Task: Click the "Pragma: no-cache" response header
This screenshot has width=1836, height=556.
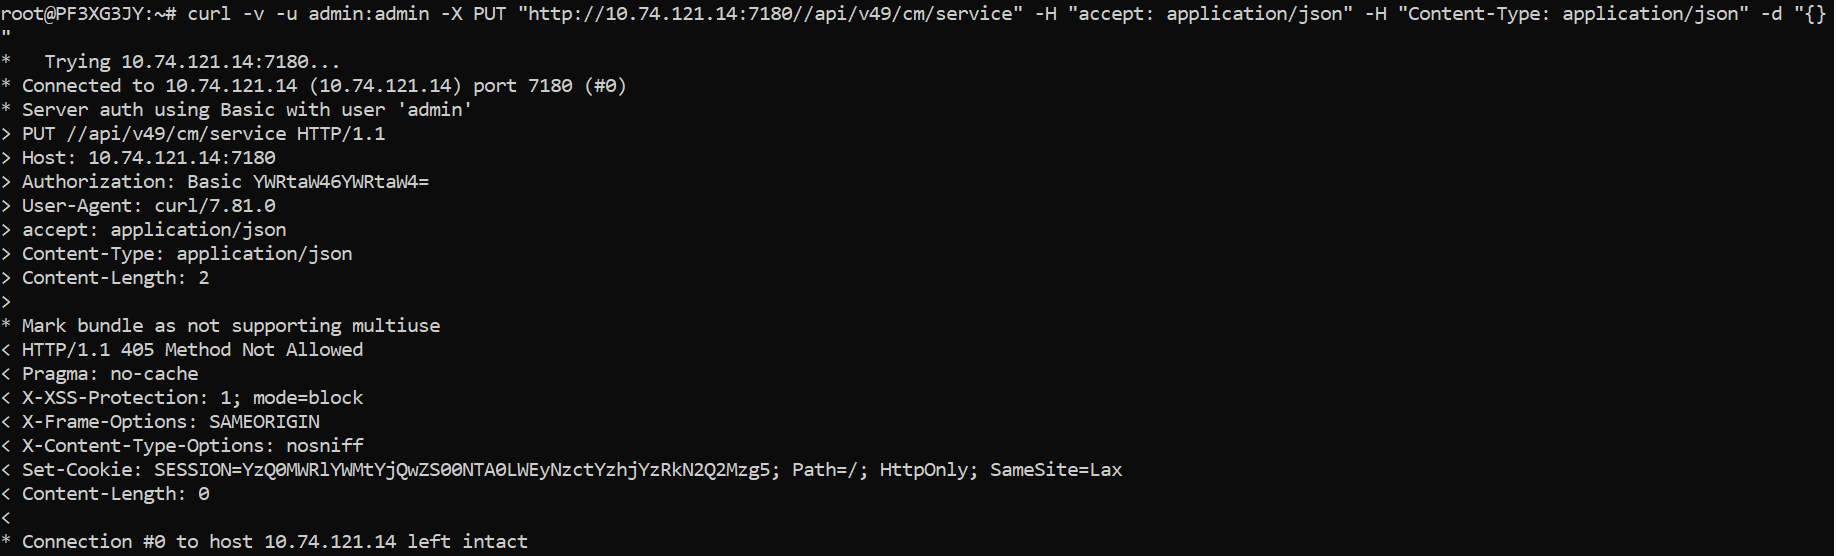Action: tap(110, 374)
